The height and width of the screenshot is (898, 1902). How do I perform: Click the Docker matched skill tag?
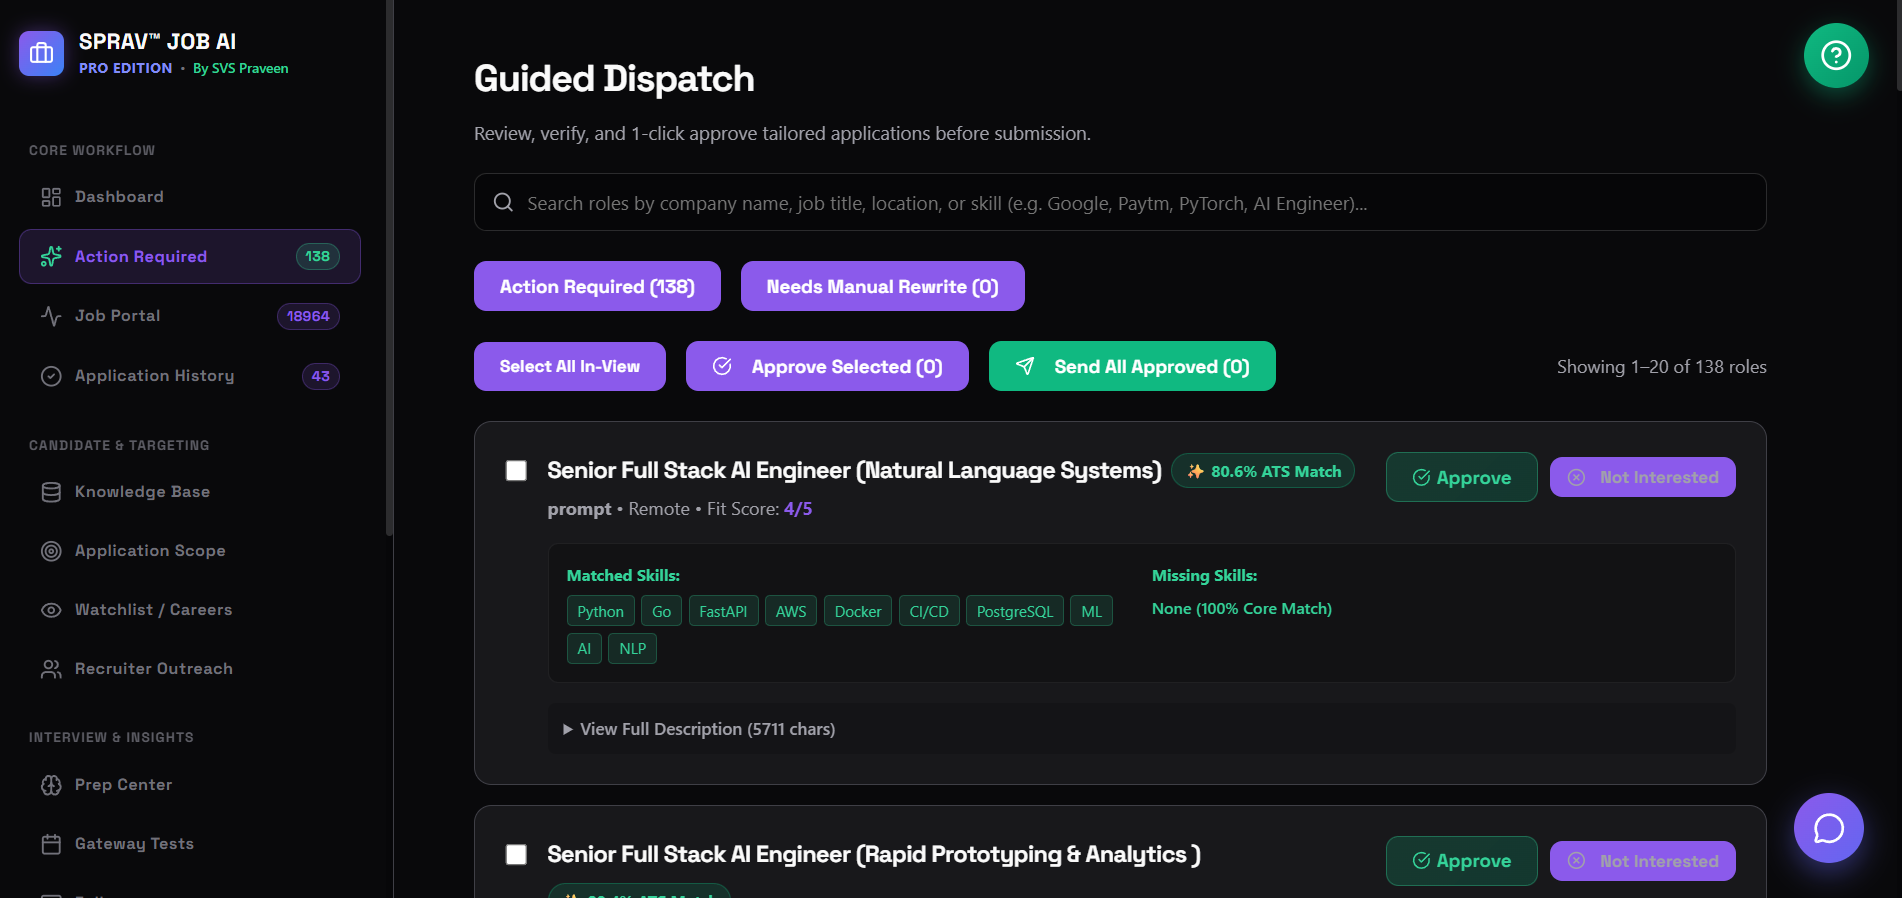[x=858, y=611]
